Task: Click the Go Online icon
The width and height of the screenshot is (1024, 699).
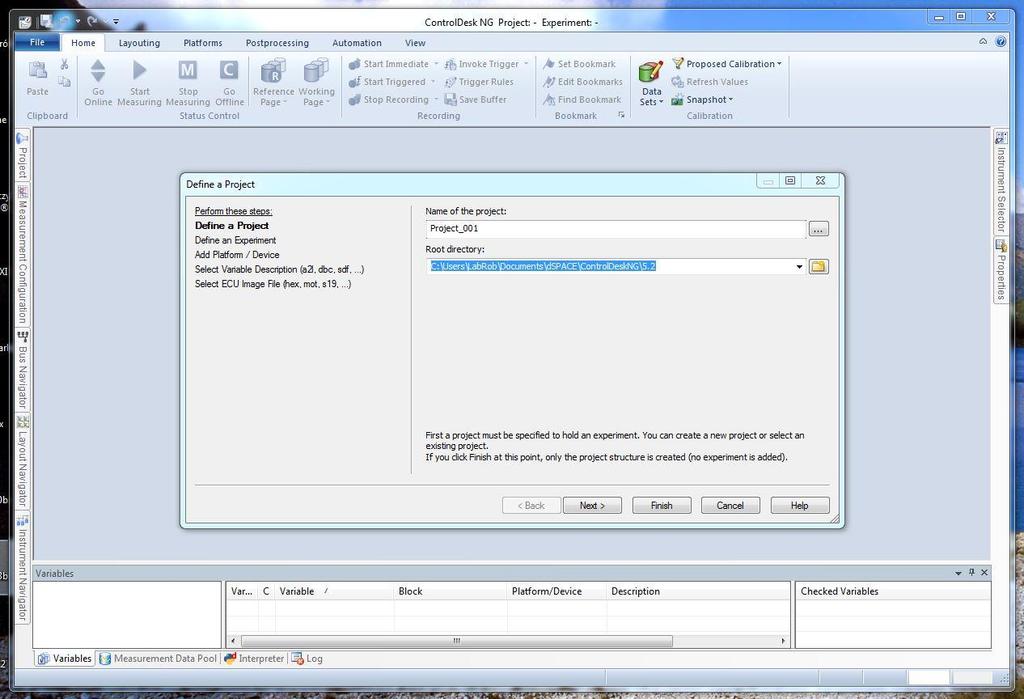Action: (x=98, y=71)
